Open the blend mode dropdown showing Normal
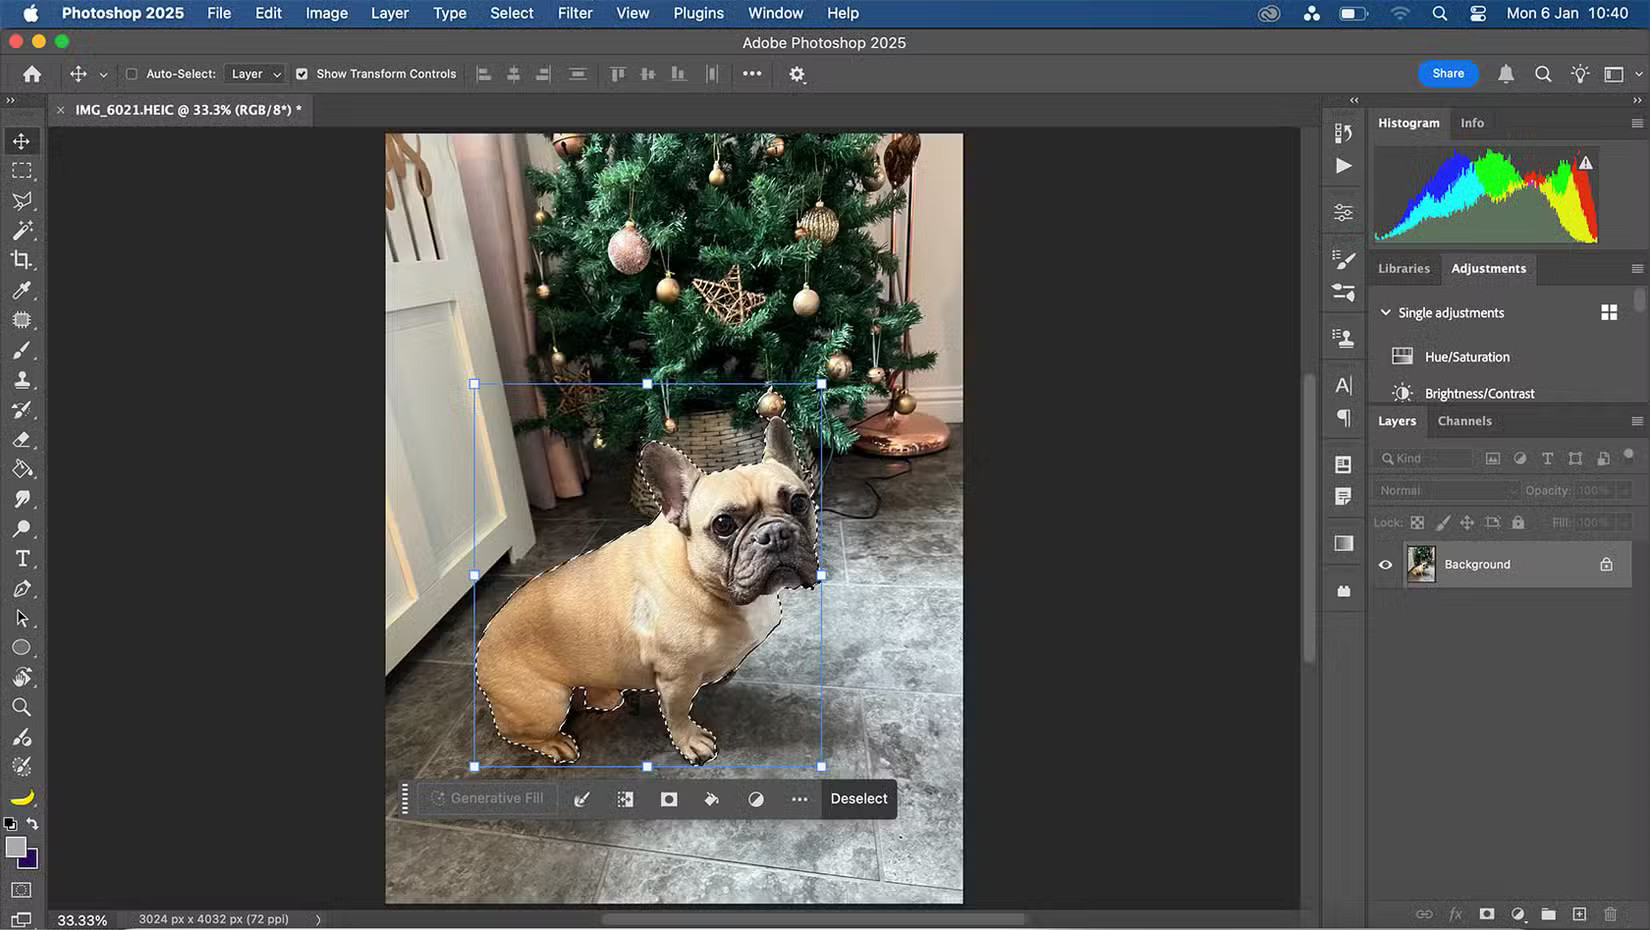Screen dimensions: 1650x930 click(x=1445, y=490)
